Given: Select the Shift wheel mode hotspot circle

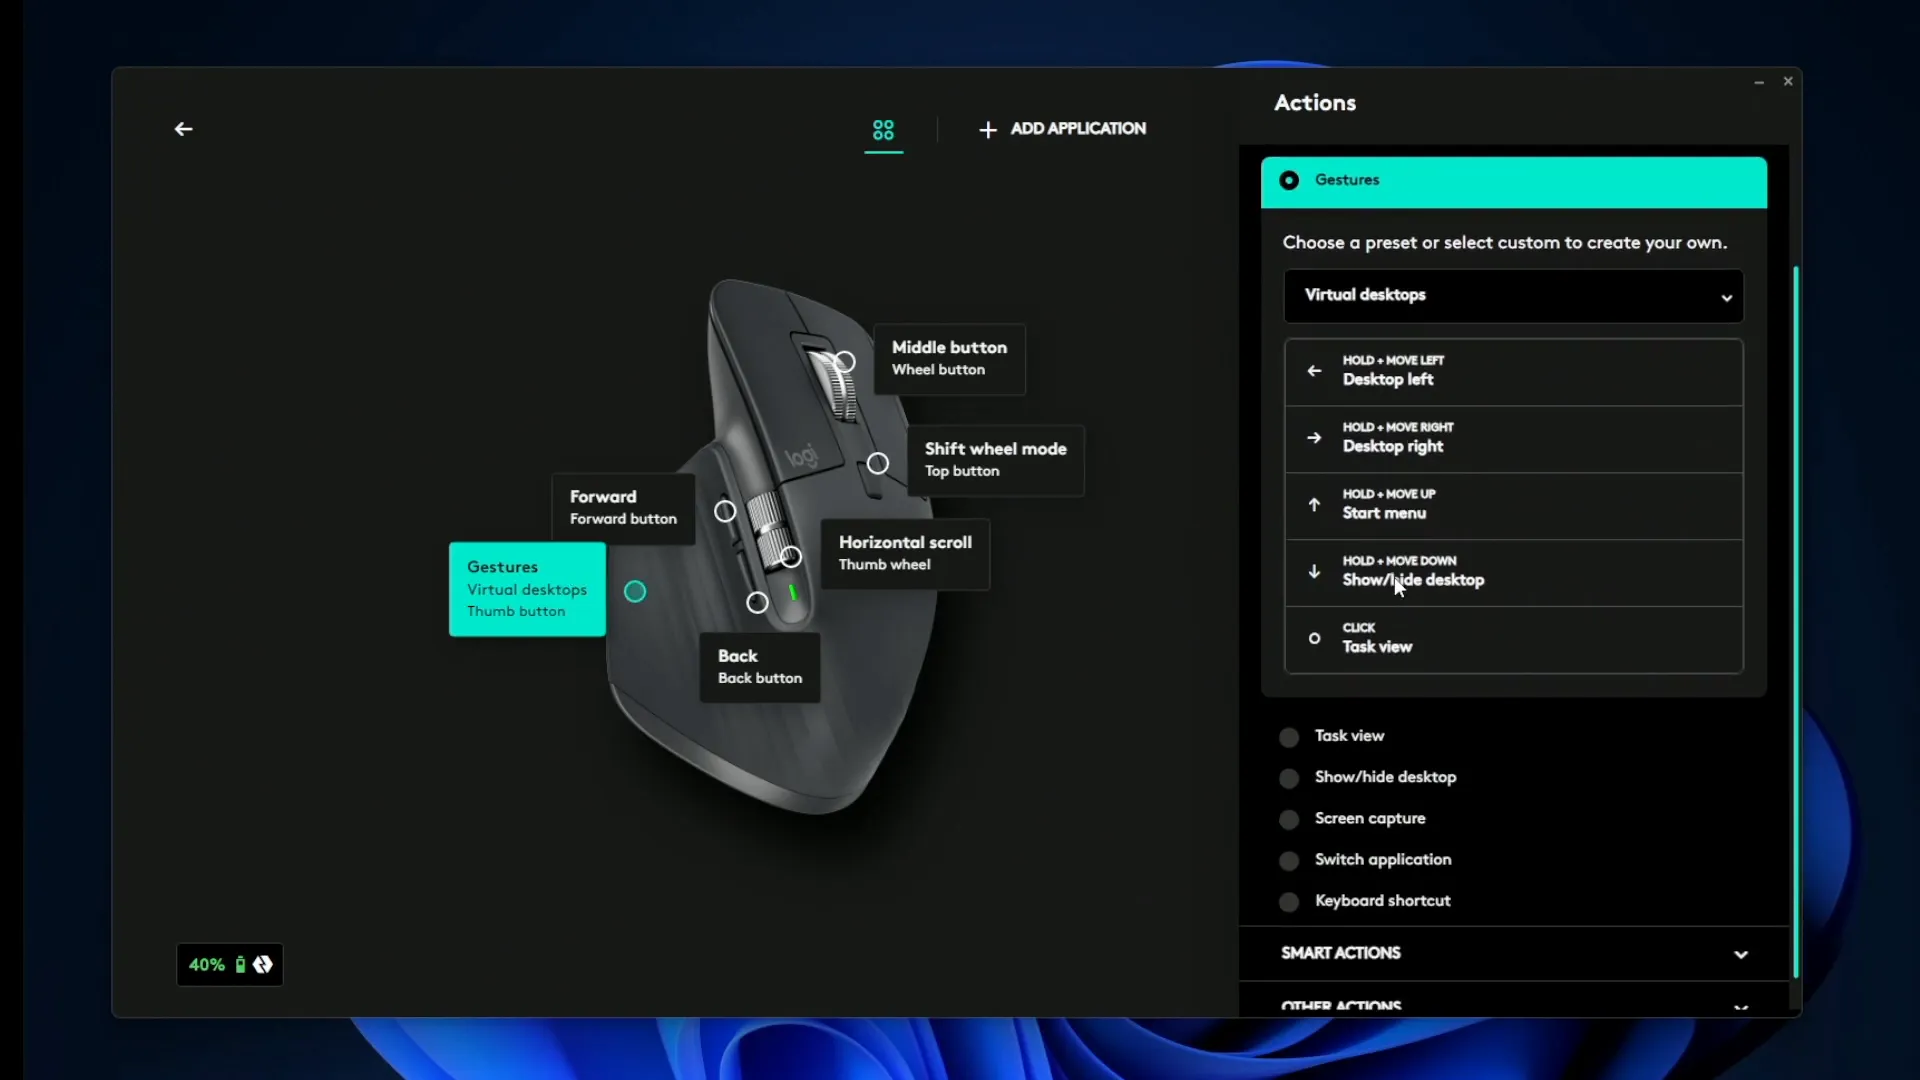Looking at the screenshot, I should tap(877, 464).
